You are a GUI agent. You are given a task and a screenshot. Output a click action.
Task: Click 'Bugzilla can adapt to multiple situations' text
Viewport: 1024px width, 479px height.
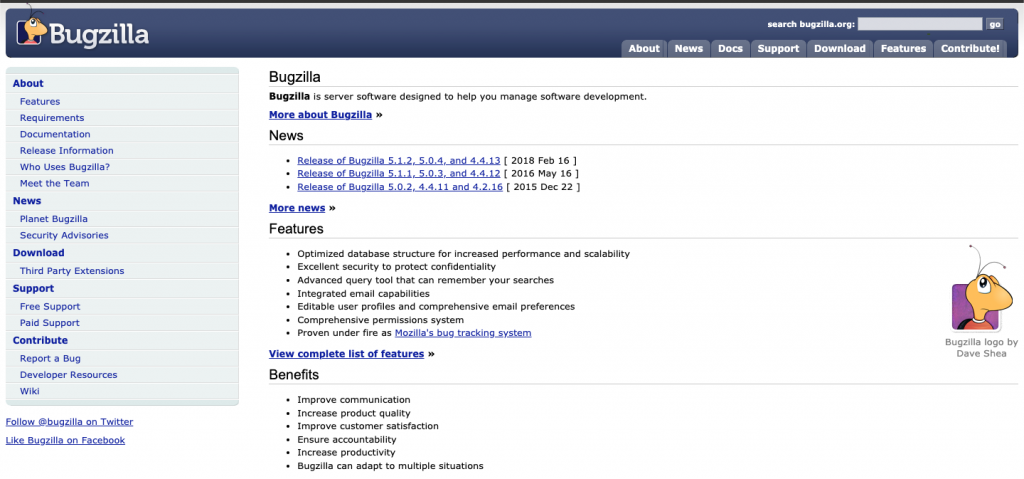(391, 466)
